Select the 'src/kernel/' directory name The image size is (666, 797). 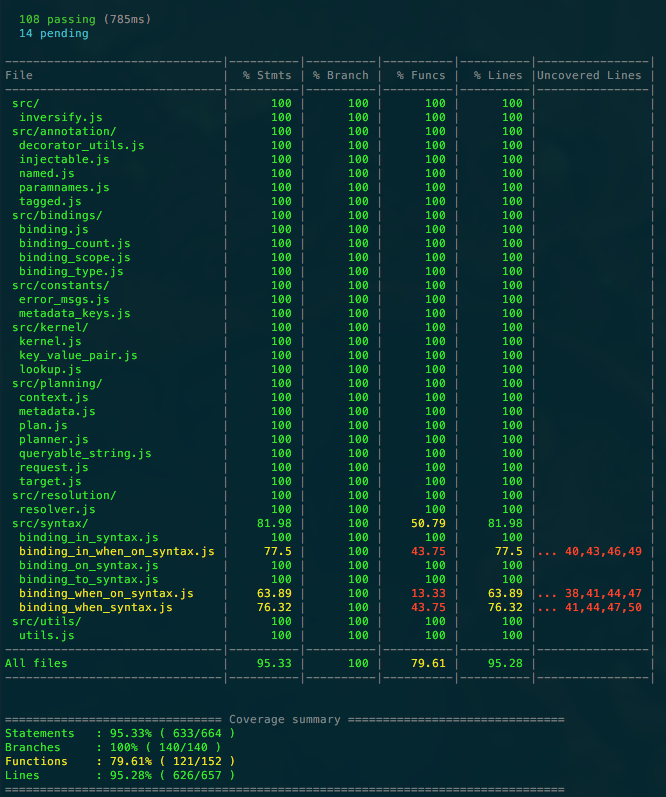(x=50, y=327)
